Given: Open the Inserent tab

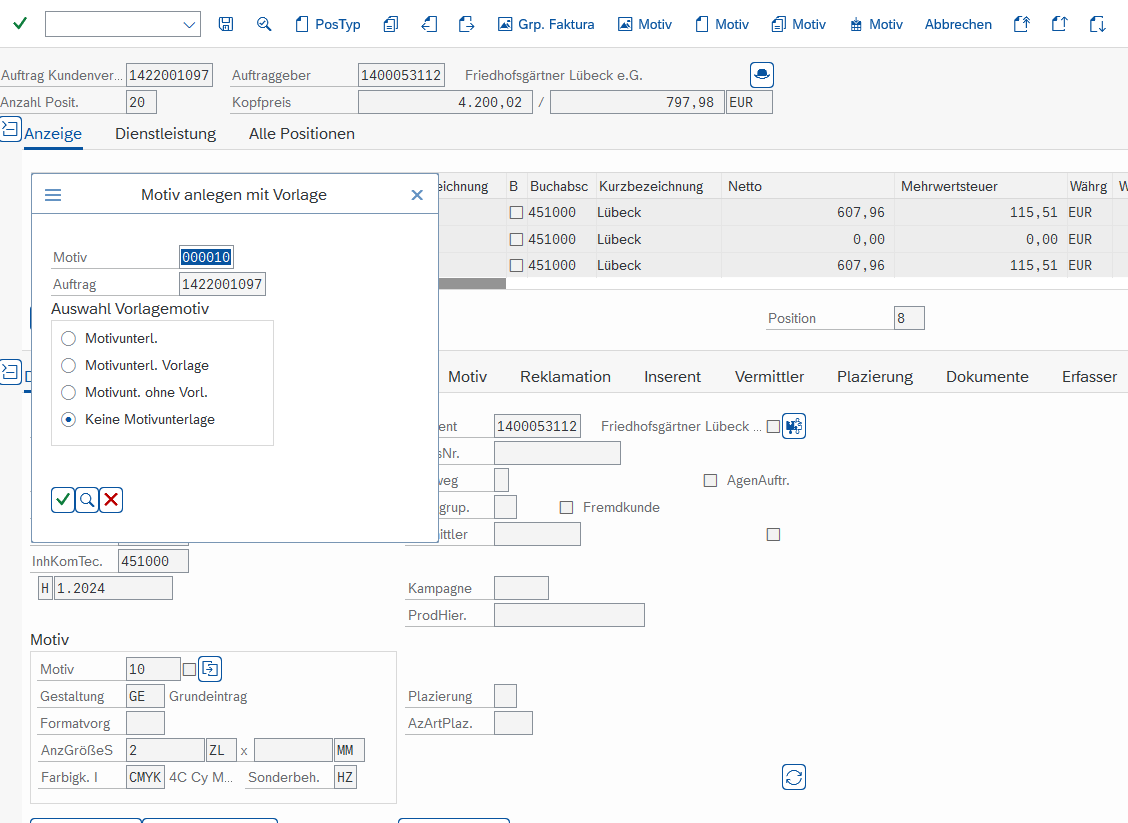Looking at the screenshot, I should 672,377.
